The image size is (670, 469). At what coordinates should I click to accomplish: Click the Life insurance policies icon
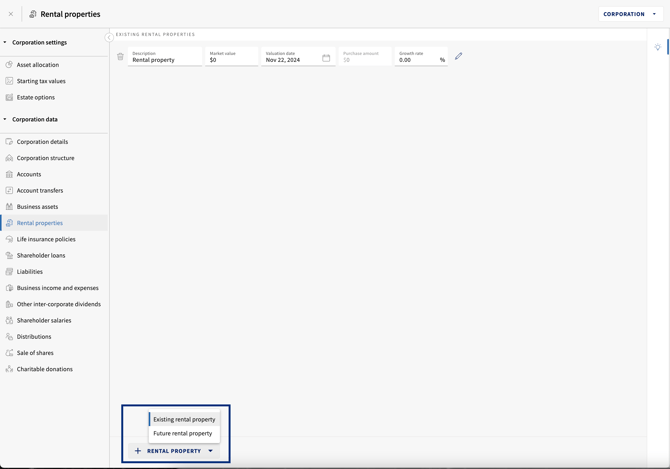coord(9,239)
